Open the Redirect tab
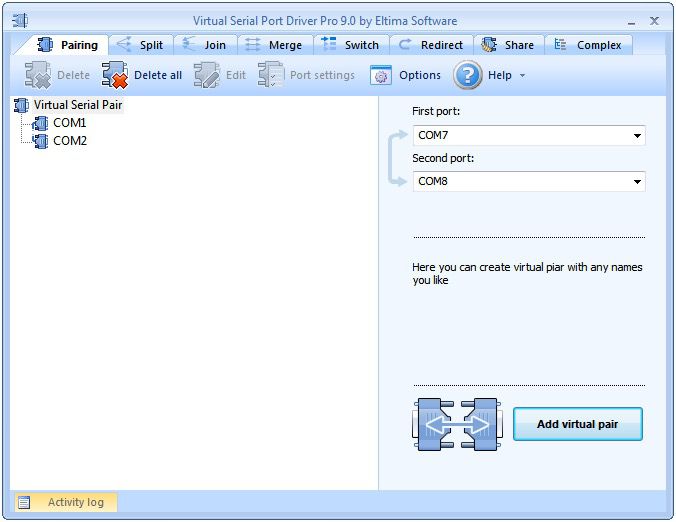The height and width of the screenshot is (522, 676). pos(432,45)
